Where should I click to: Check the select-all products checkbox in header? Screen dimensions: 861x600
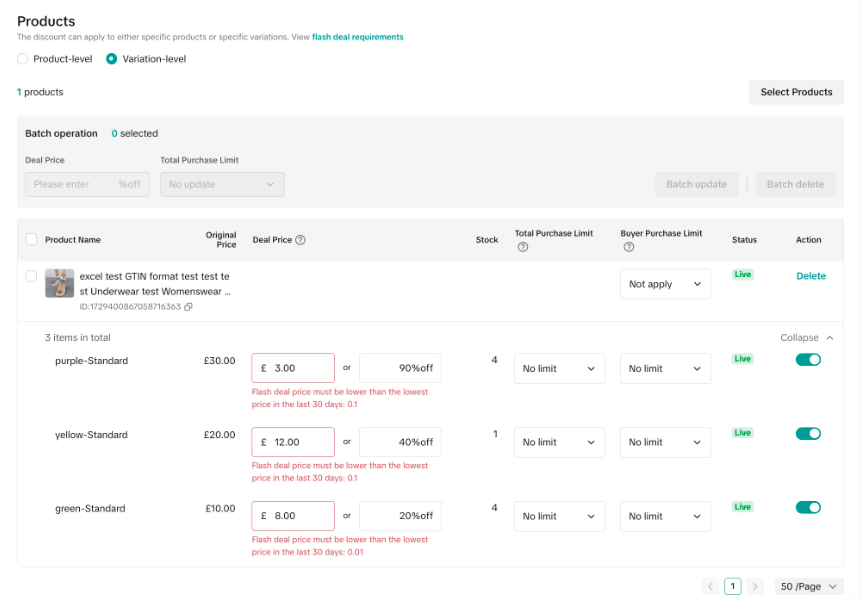pos(31,240)
